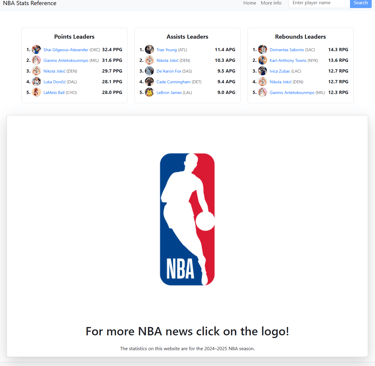The width and height of the screenshot is (375, 366).
Task: Click the 32.4 PPG value
Action: tap(112, 50)
